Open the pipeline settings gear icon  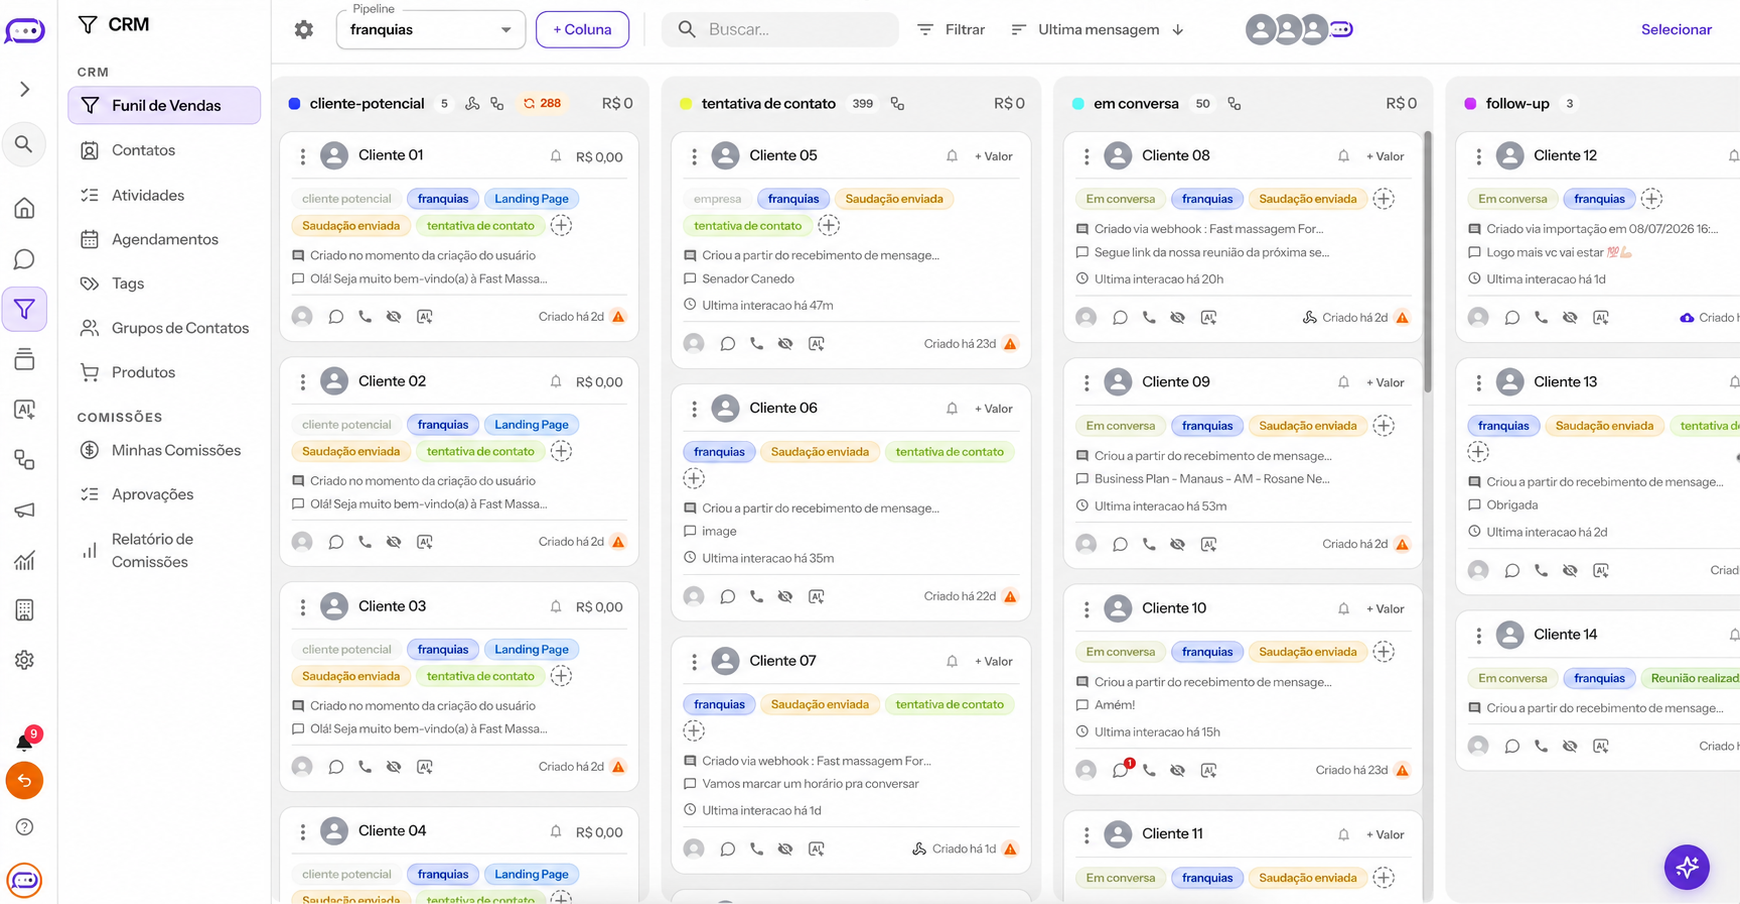304,30
